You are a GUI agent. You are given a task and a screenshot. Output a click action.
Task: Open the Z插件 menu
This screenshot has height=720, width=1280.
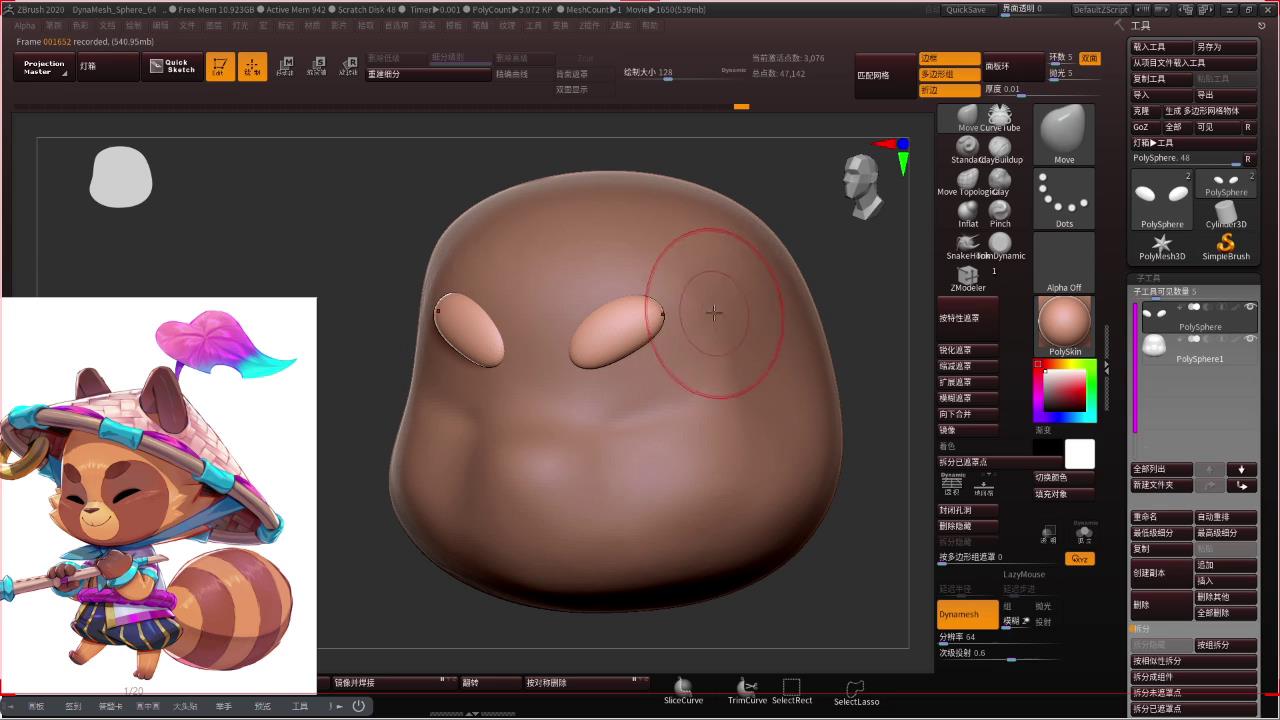(590, 25)
